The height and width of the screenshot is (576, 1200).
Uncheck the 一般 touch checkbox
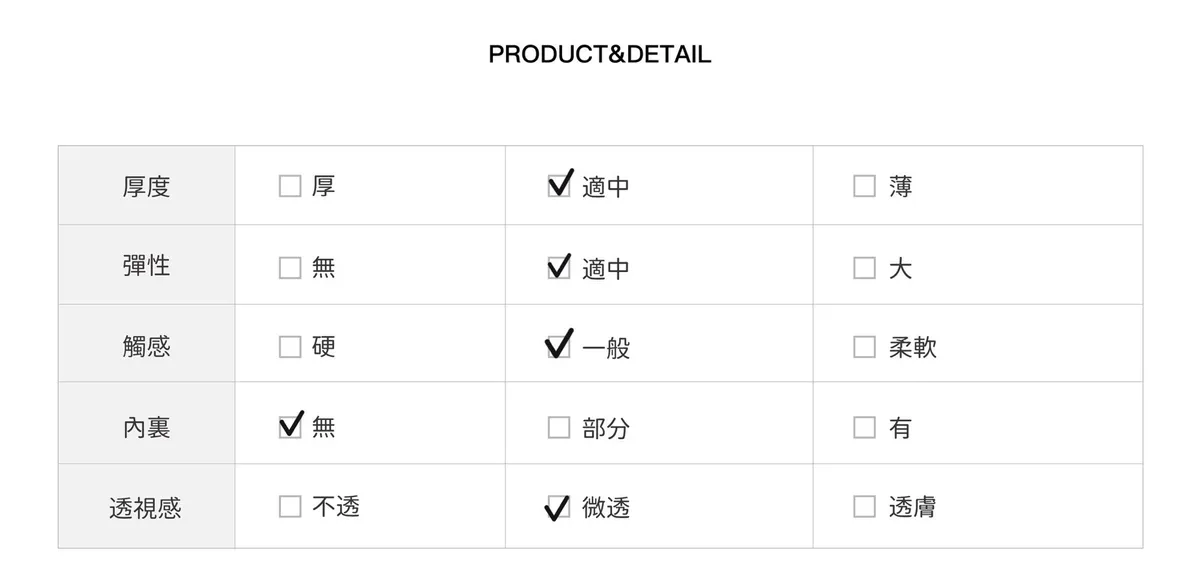pyautogui.click(x=559, y=348)
